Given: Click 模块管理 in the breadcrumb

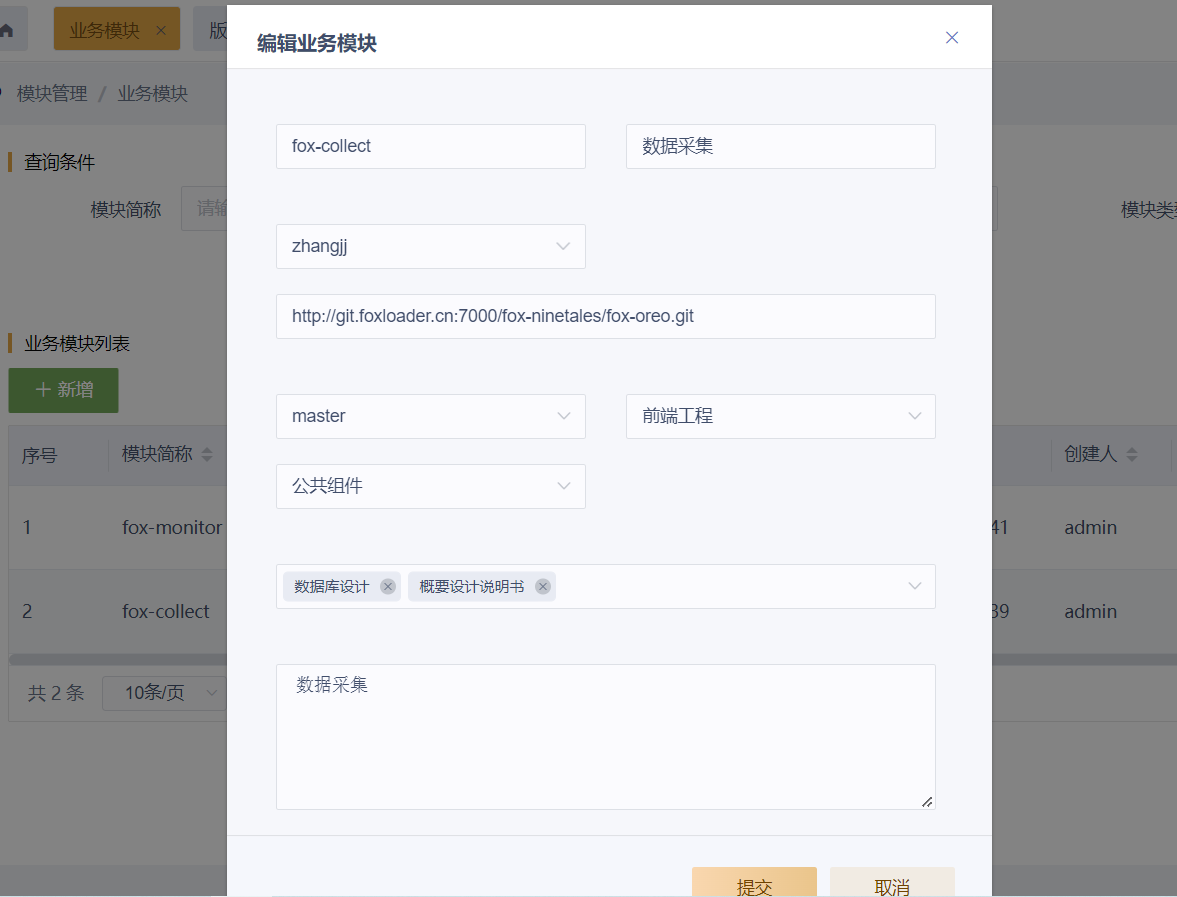Looking at the screenshot, I should (52, 94).
